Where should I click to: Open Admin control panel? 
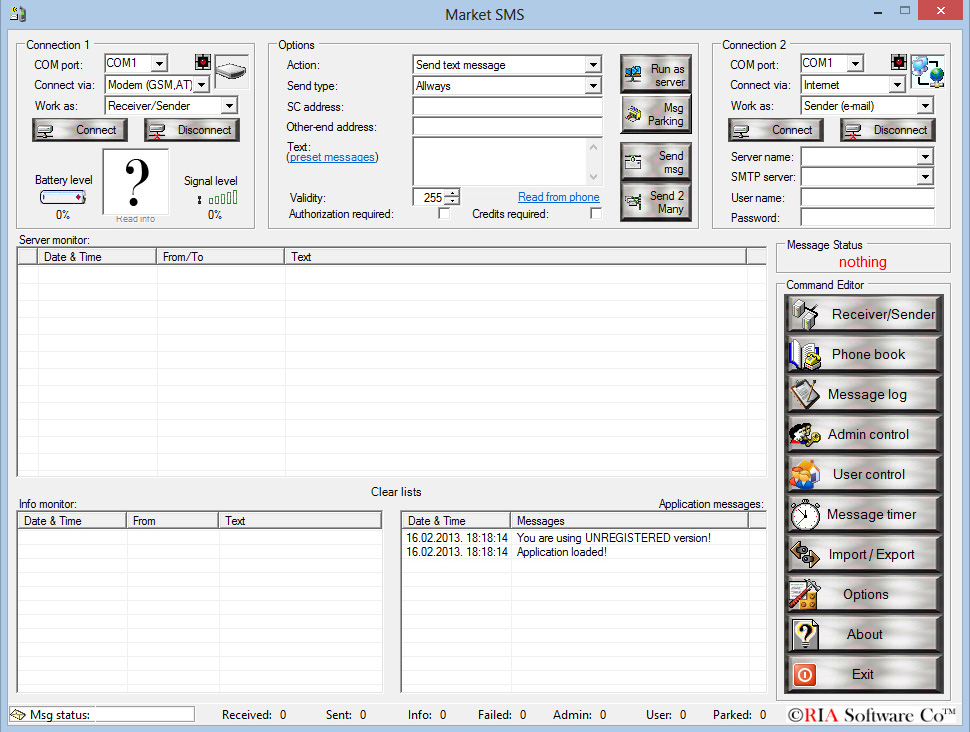[862, 433]
